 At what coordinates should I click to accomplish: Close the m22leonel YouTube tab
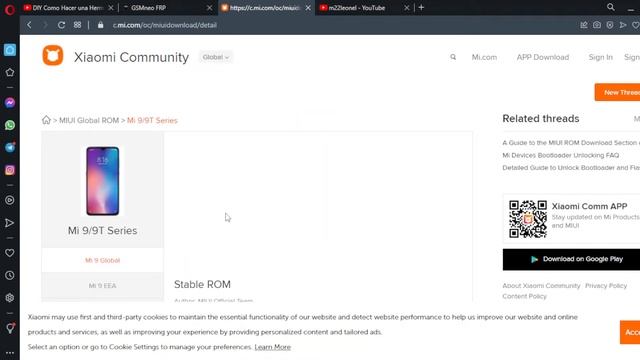click(407, 8)
